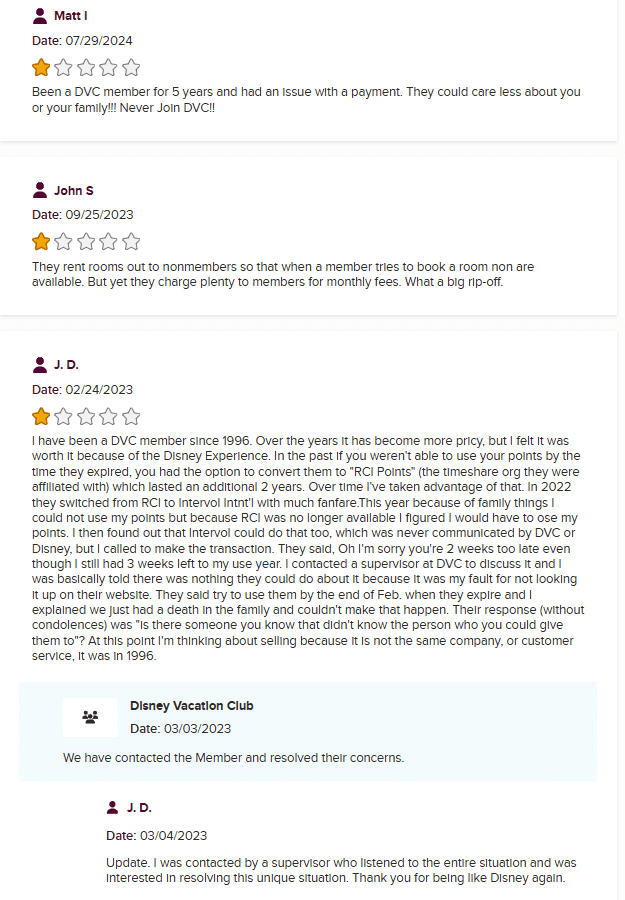This screenshot has width=625, height=900.
Task: Click the filled star in J. D.'s rating
Action: pyautogui.click(x=41, y=417)
